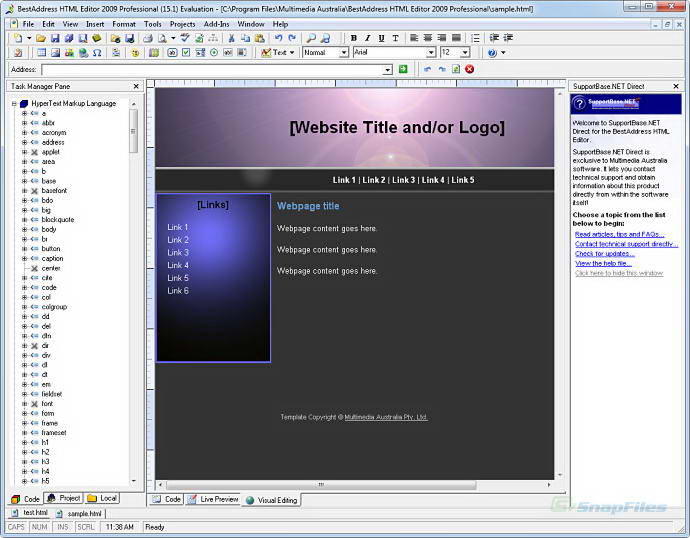Click the Refresh page icon on address bar

(x=456, y=69)
